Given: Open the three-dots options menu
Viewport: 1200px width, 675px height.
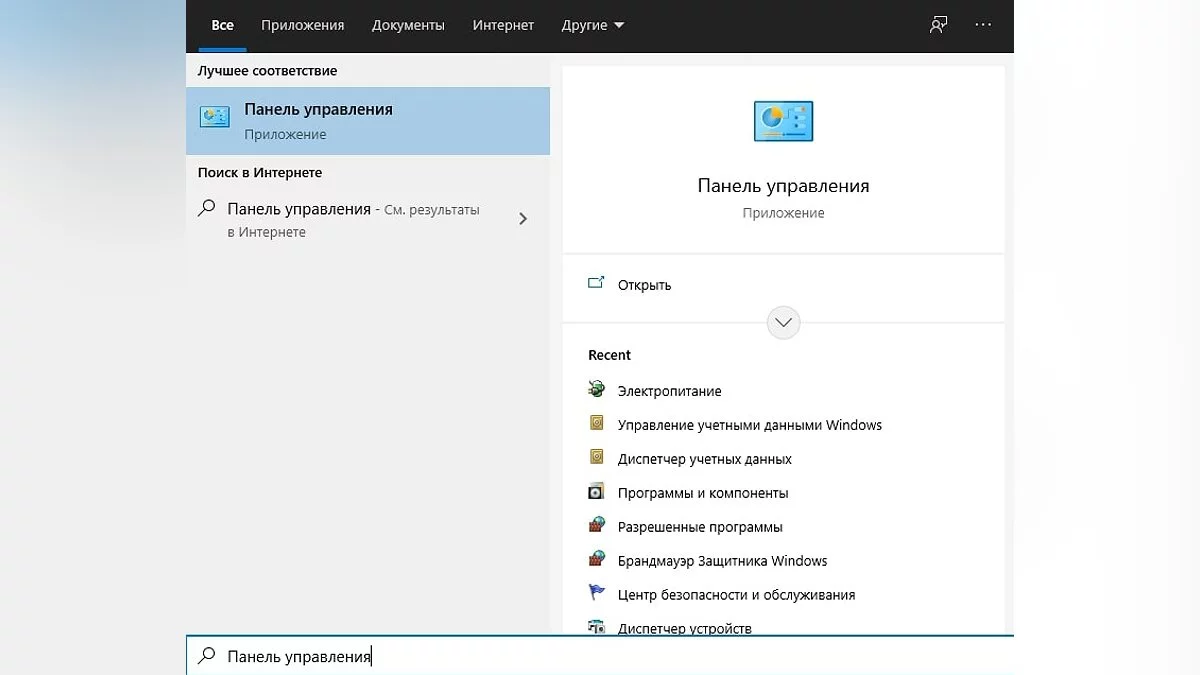Looking at the screenshot, I should click(x=983, y=25).
